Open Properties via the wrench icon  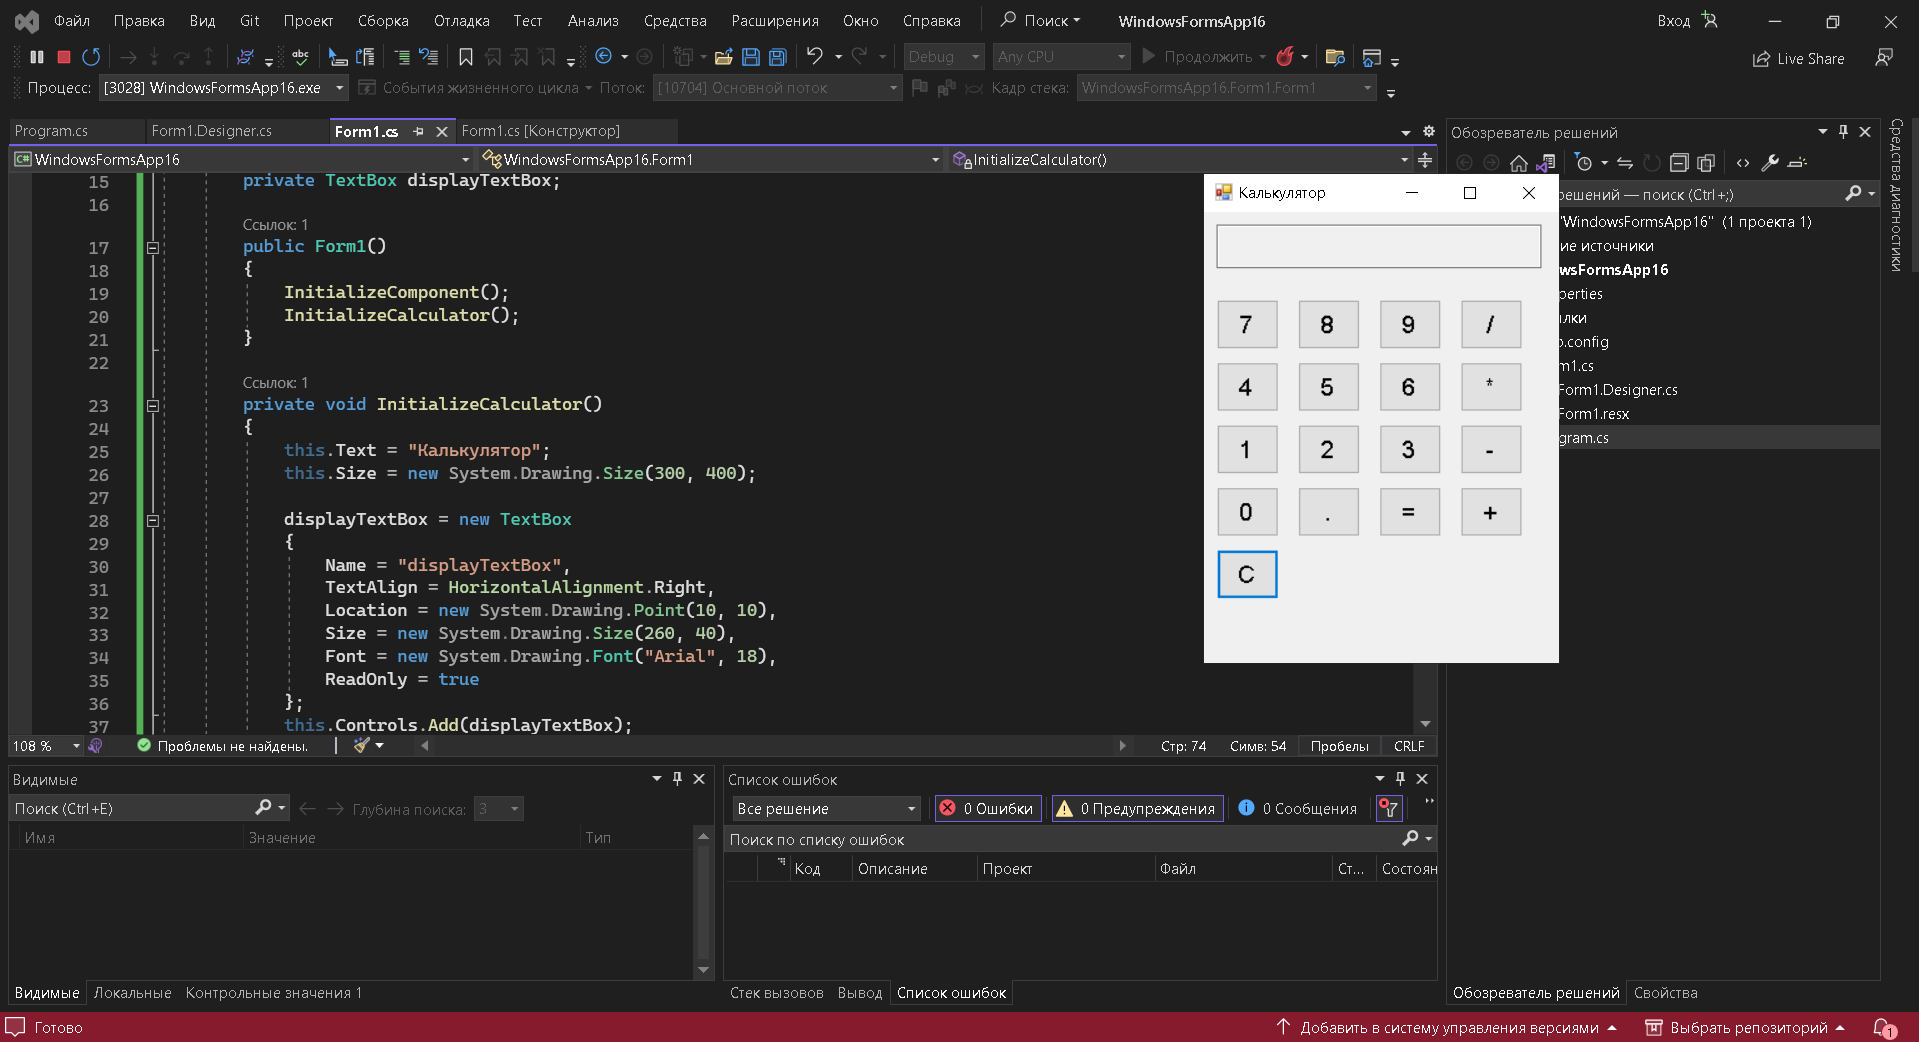(1770, 163)
